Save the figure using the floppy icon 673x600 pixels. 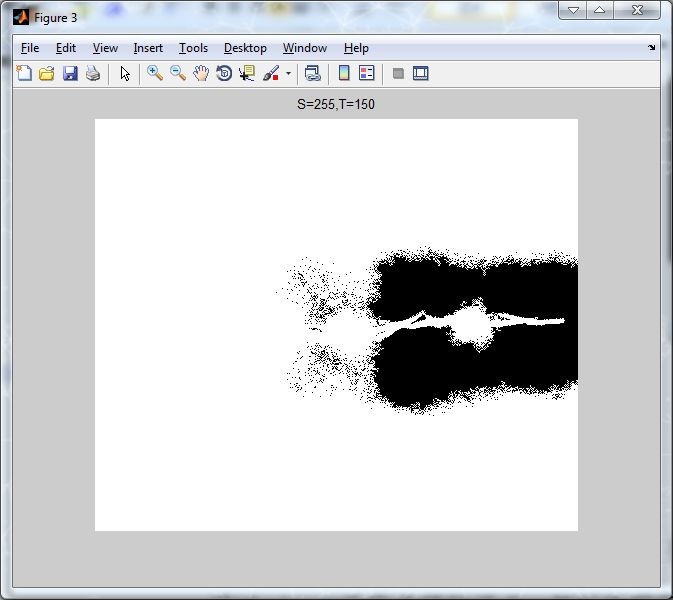(x=70, y=73)
